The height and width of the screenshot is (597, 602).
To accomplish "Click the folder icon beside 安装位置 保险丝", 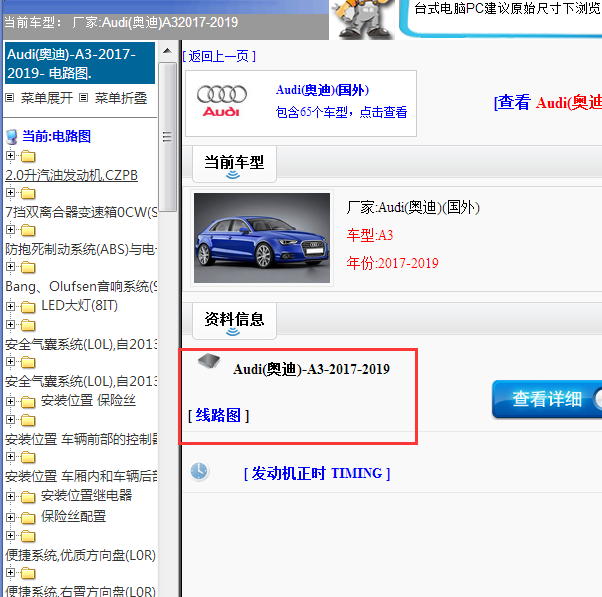I will pos(28,402).
